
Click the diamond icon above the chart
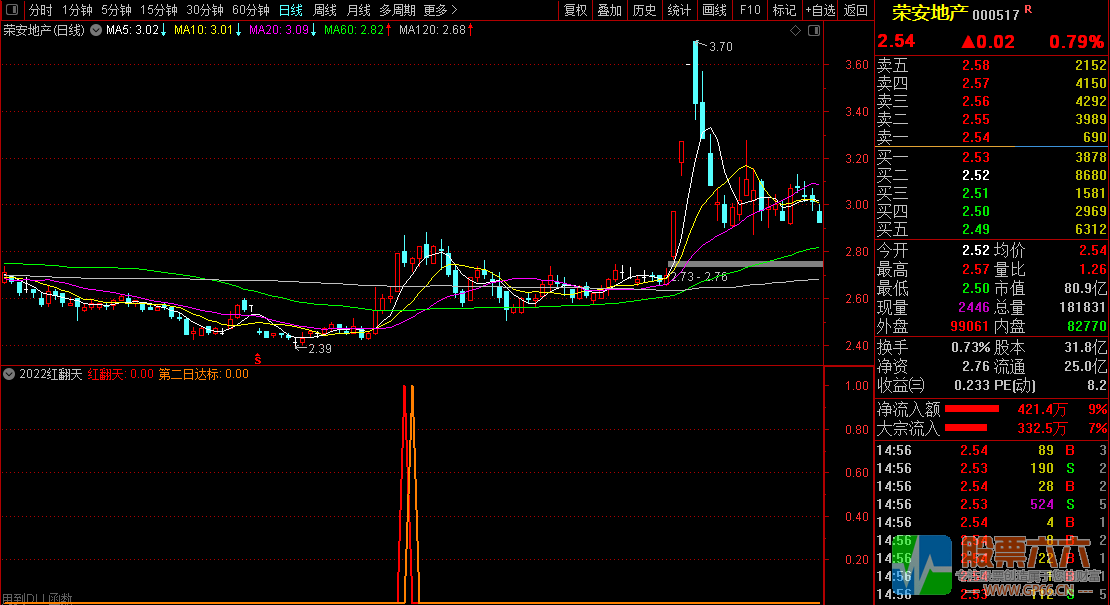(795, 31)
